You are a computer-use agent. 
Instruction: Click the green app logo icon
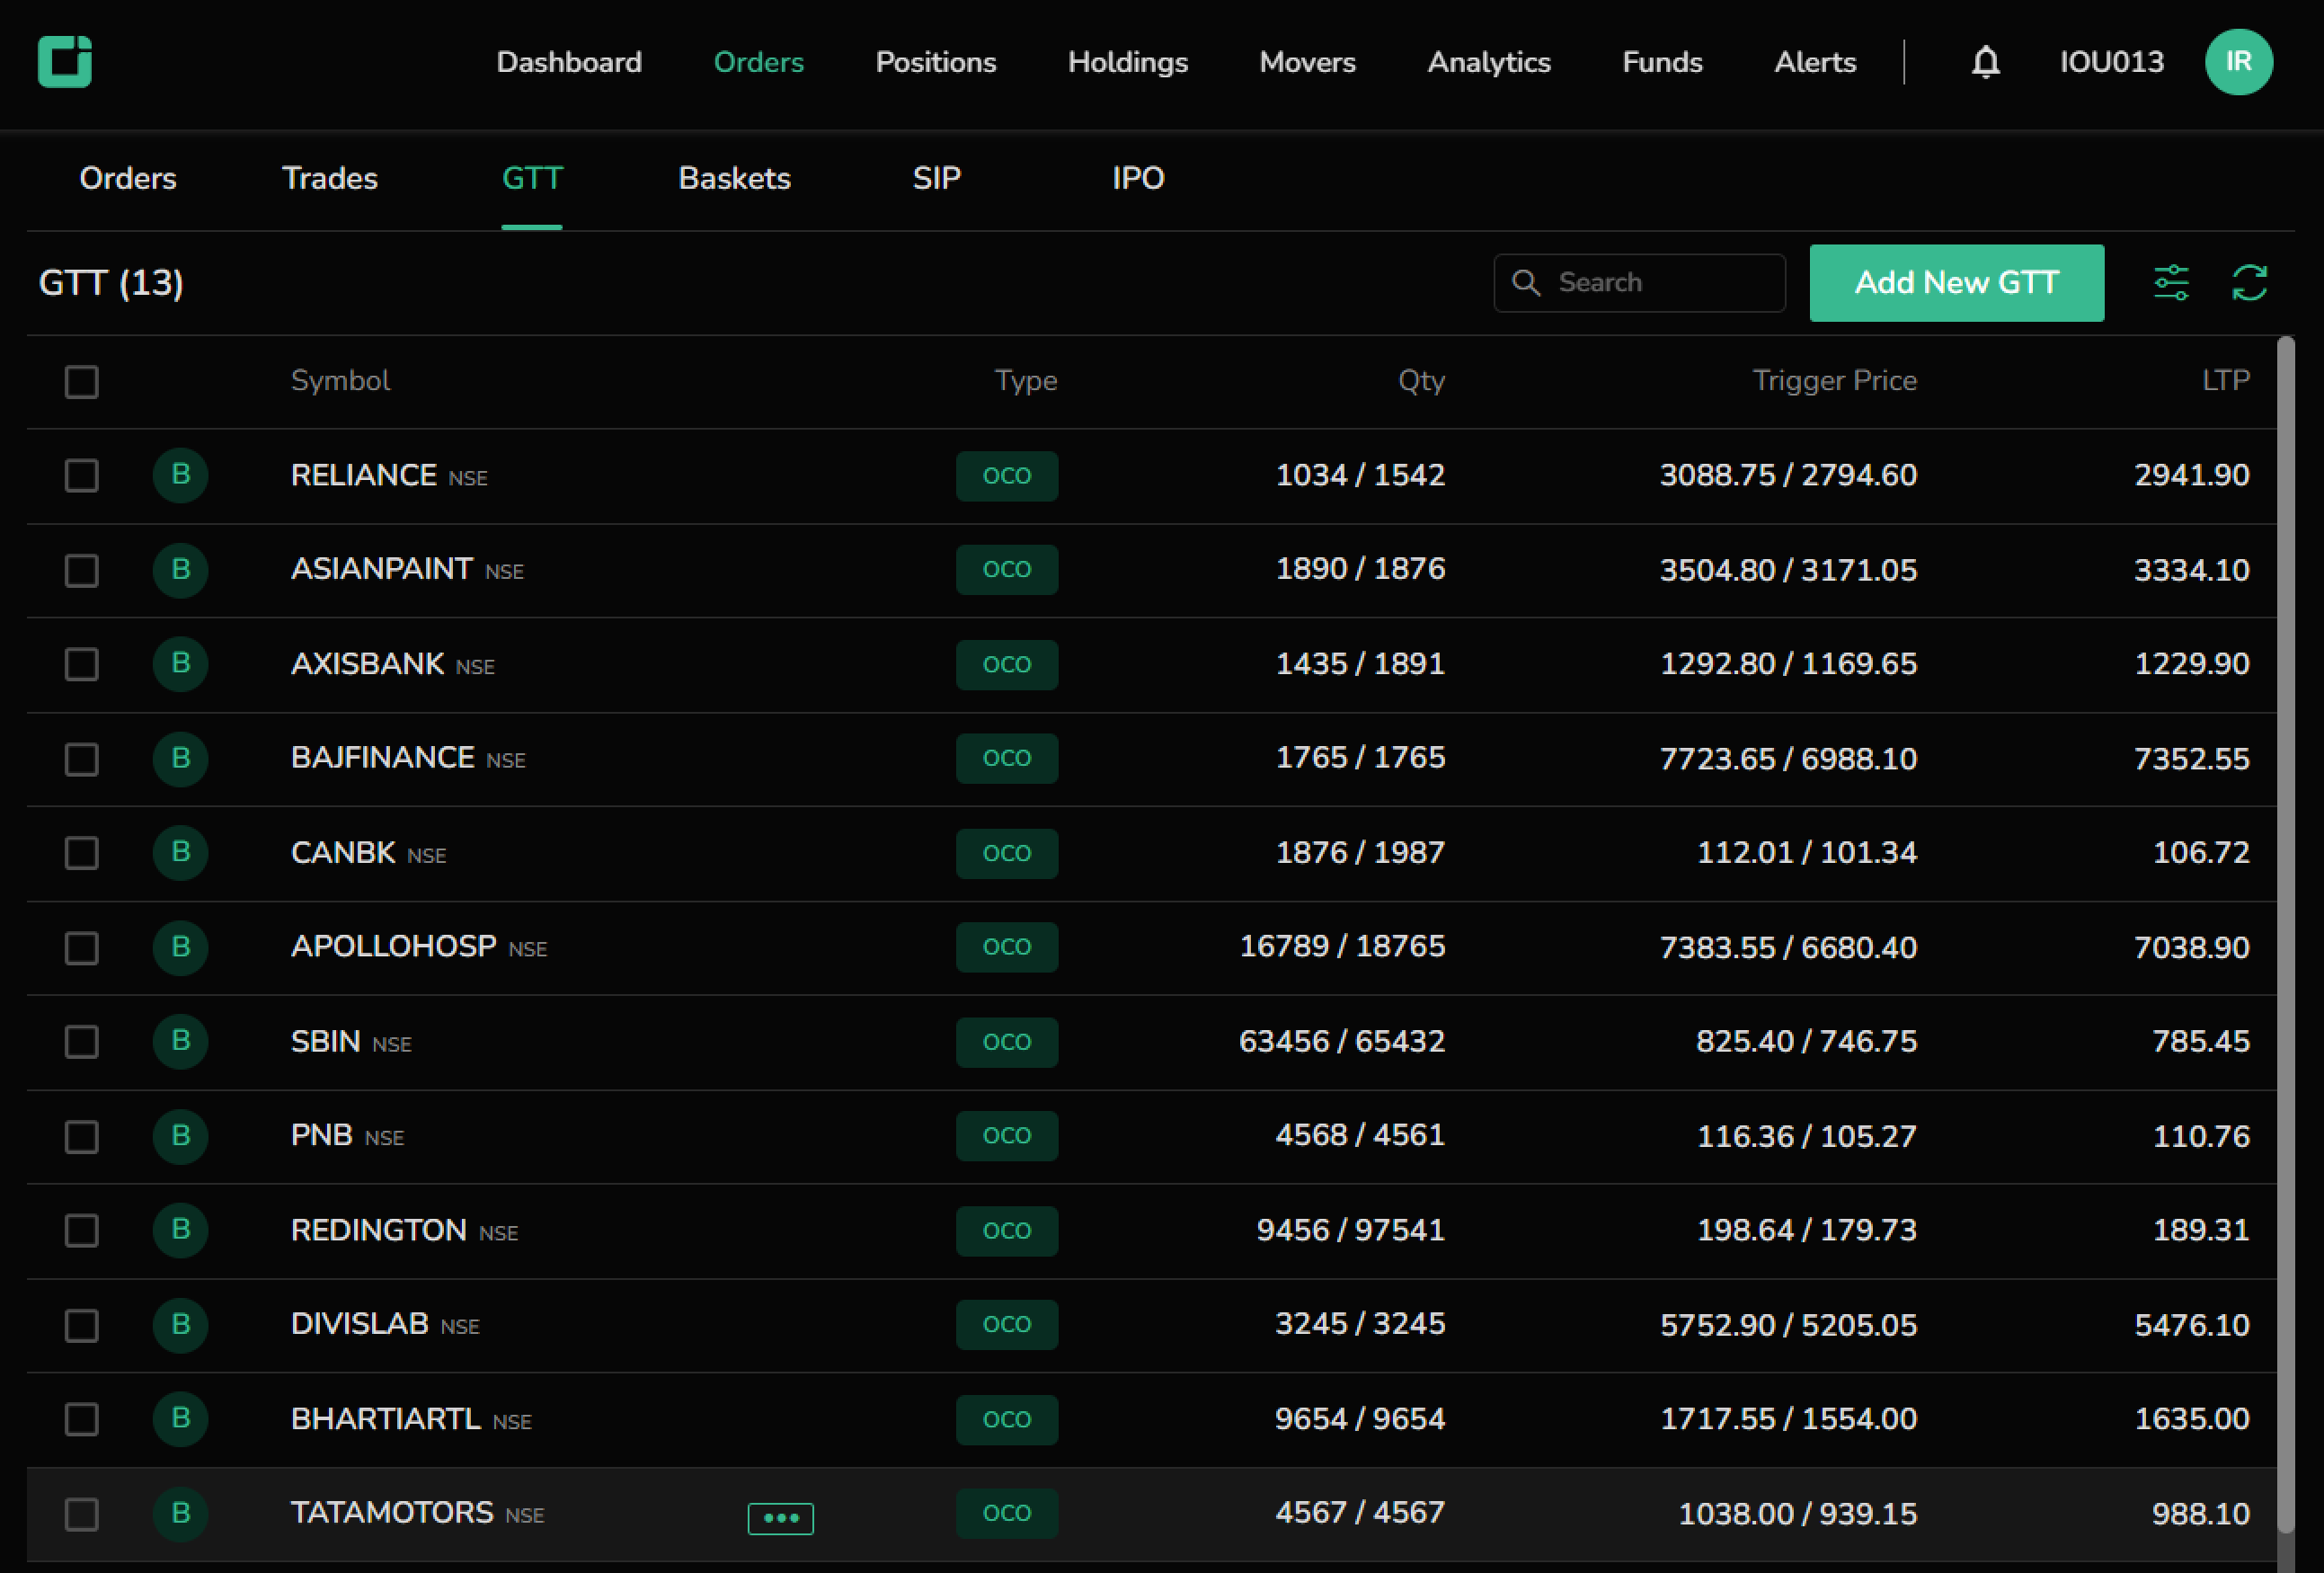point(65,62)
